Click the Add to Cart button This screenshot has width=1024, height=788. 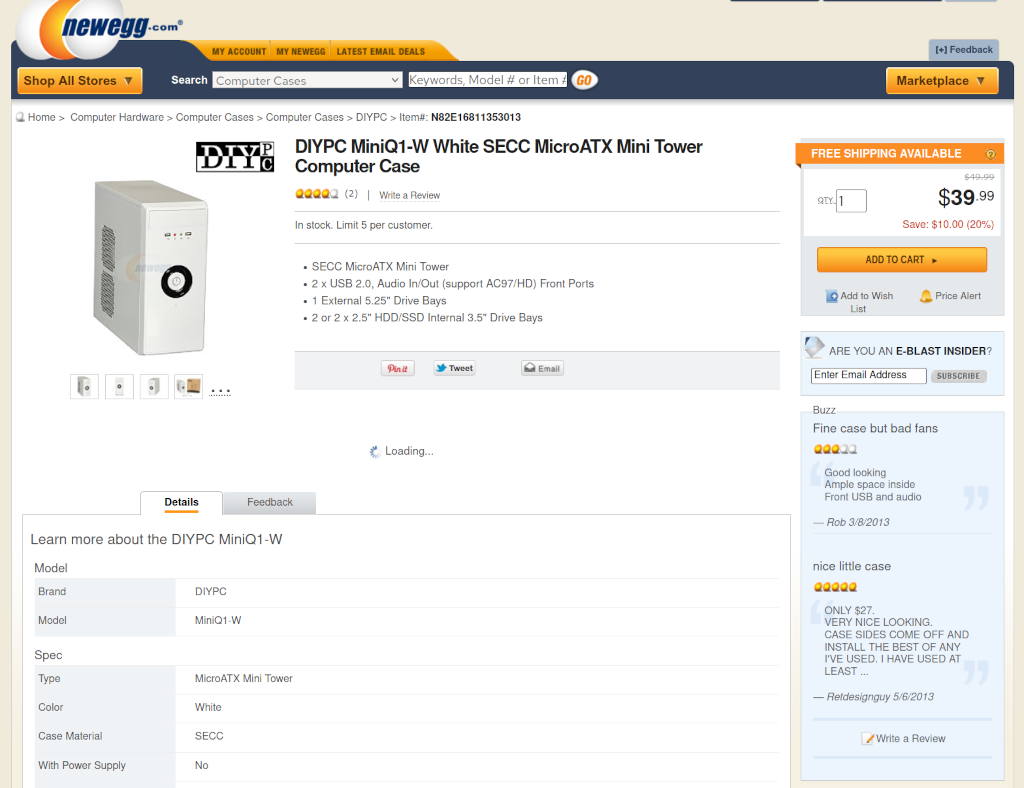(901, 260)
